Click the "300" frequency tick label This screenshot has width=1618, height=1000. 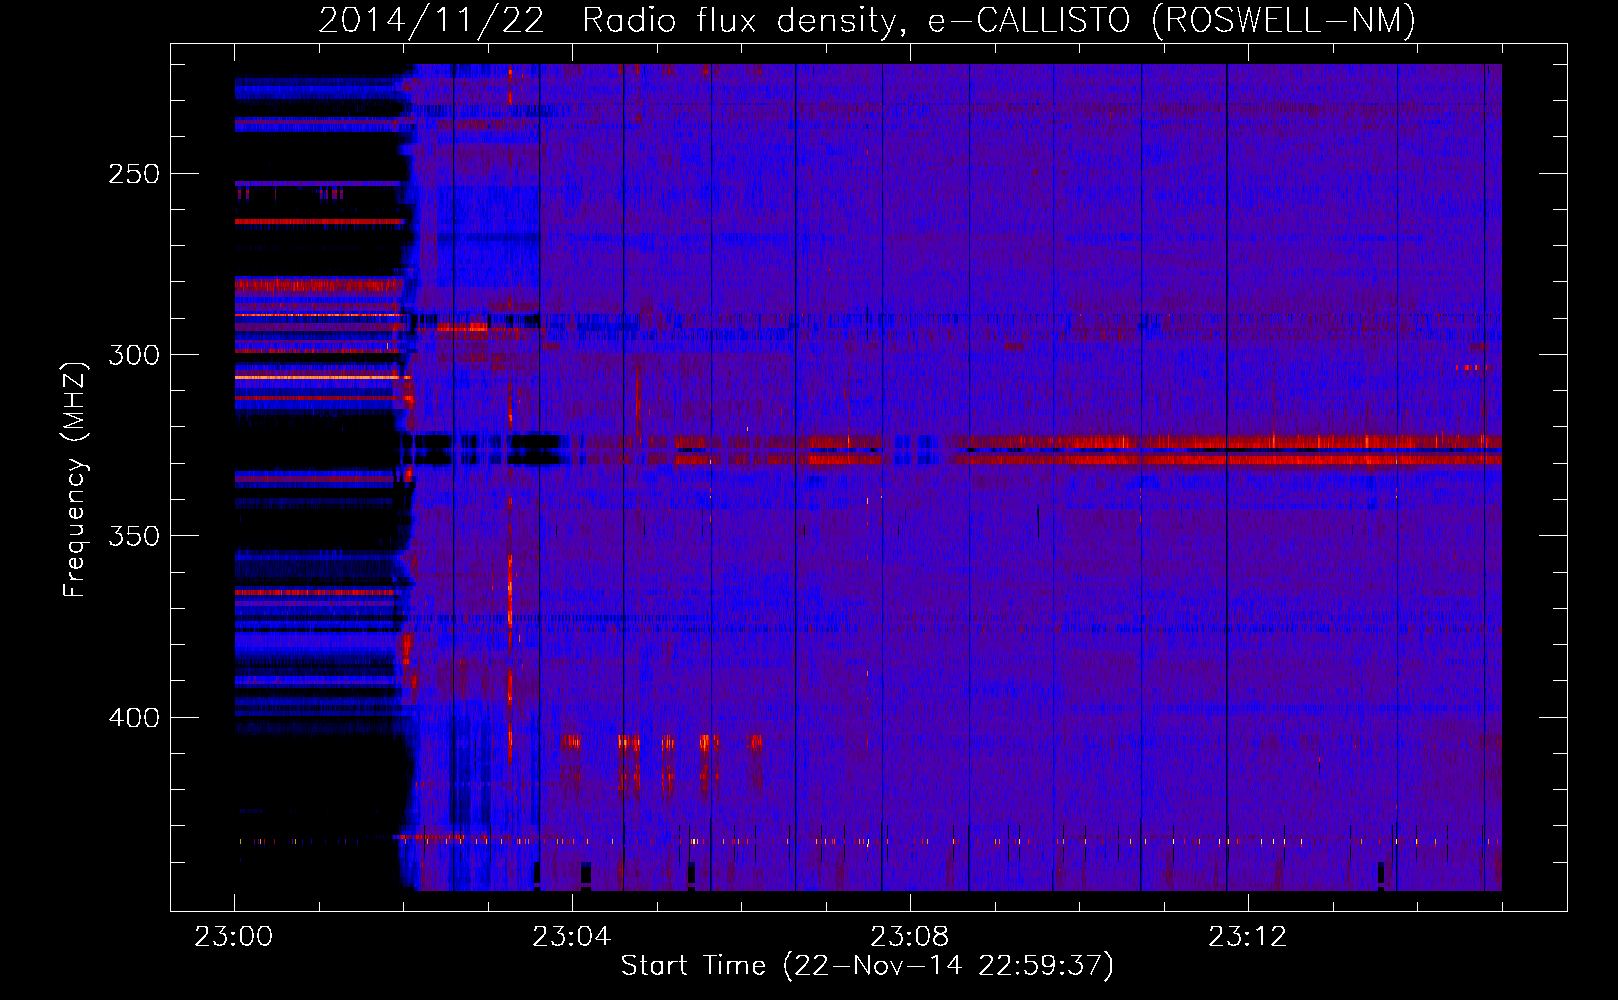(x=133, y=355)
